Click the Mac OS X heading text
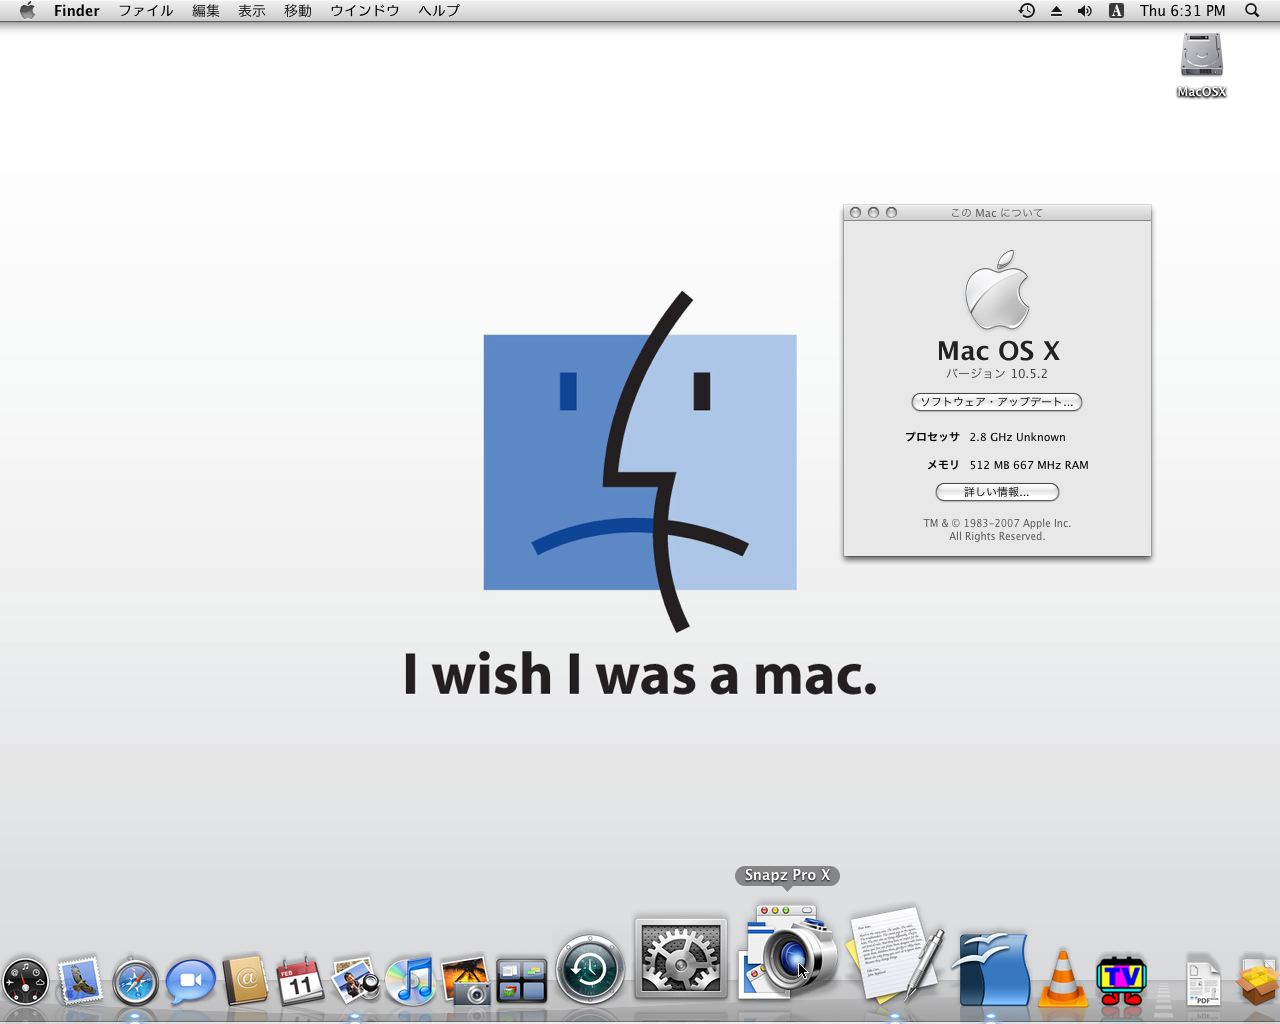The height and width of the screenshot is (1024, 1280). click(x=998, y=351)
